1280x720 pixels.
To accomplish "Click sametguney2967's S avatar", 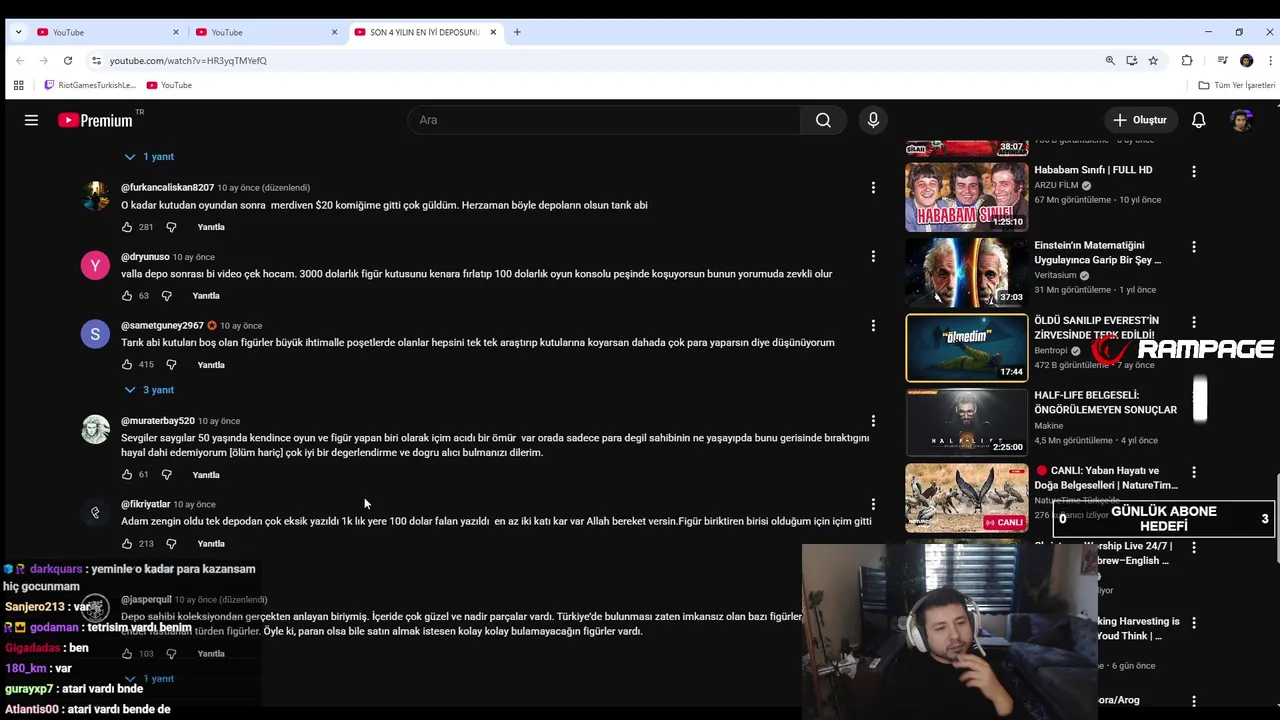I will coord(95,334).
